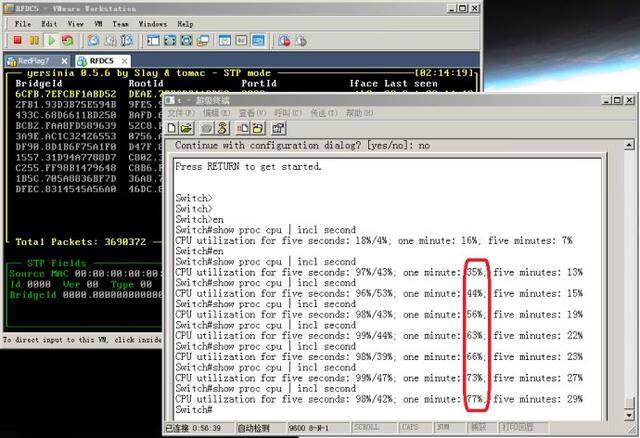Open the 查看 menu in HyperTerminal
The image size is (640, 438).
pyautogui.click(x=252, y=113)
